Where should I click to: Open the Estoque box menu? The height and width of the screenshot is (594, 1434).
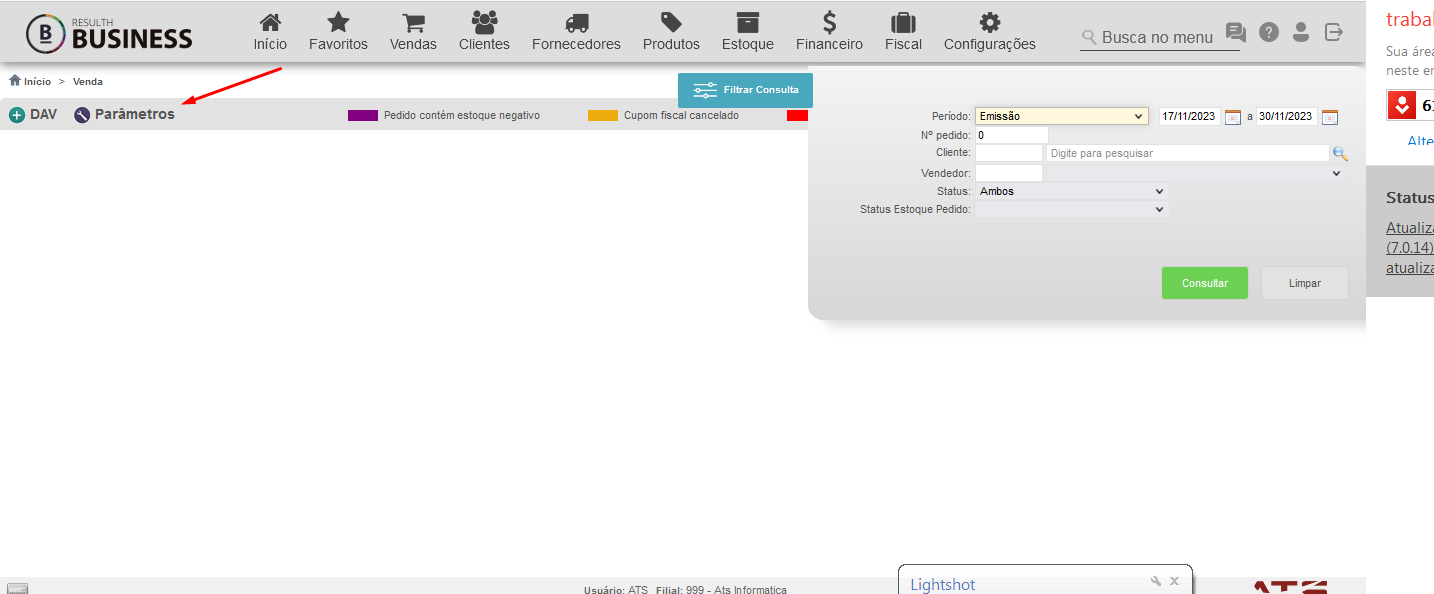[747, 31]
